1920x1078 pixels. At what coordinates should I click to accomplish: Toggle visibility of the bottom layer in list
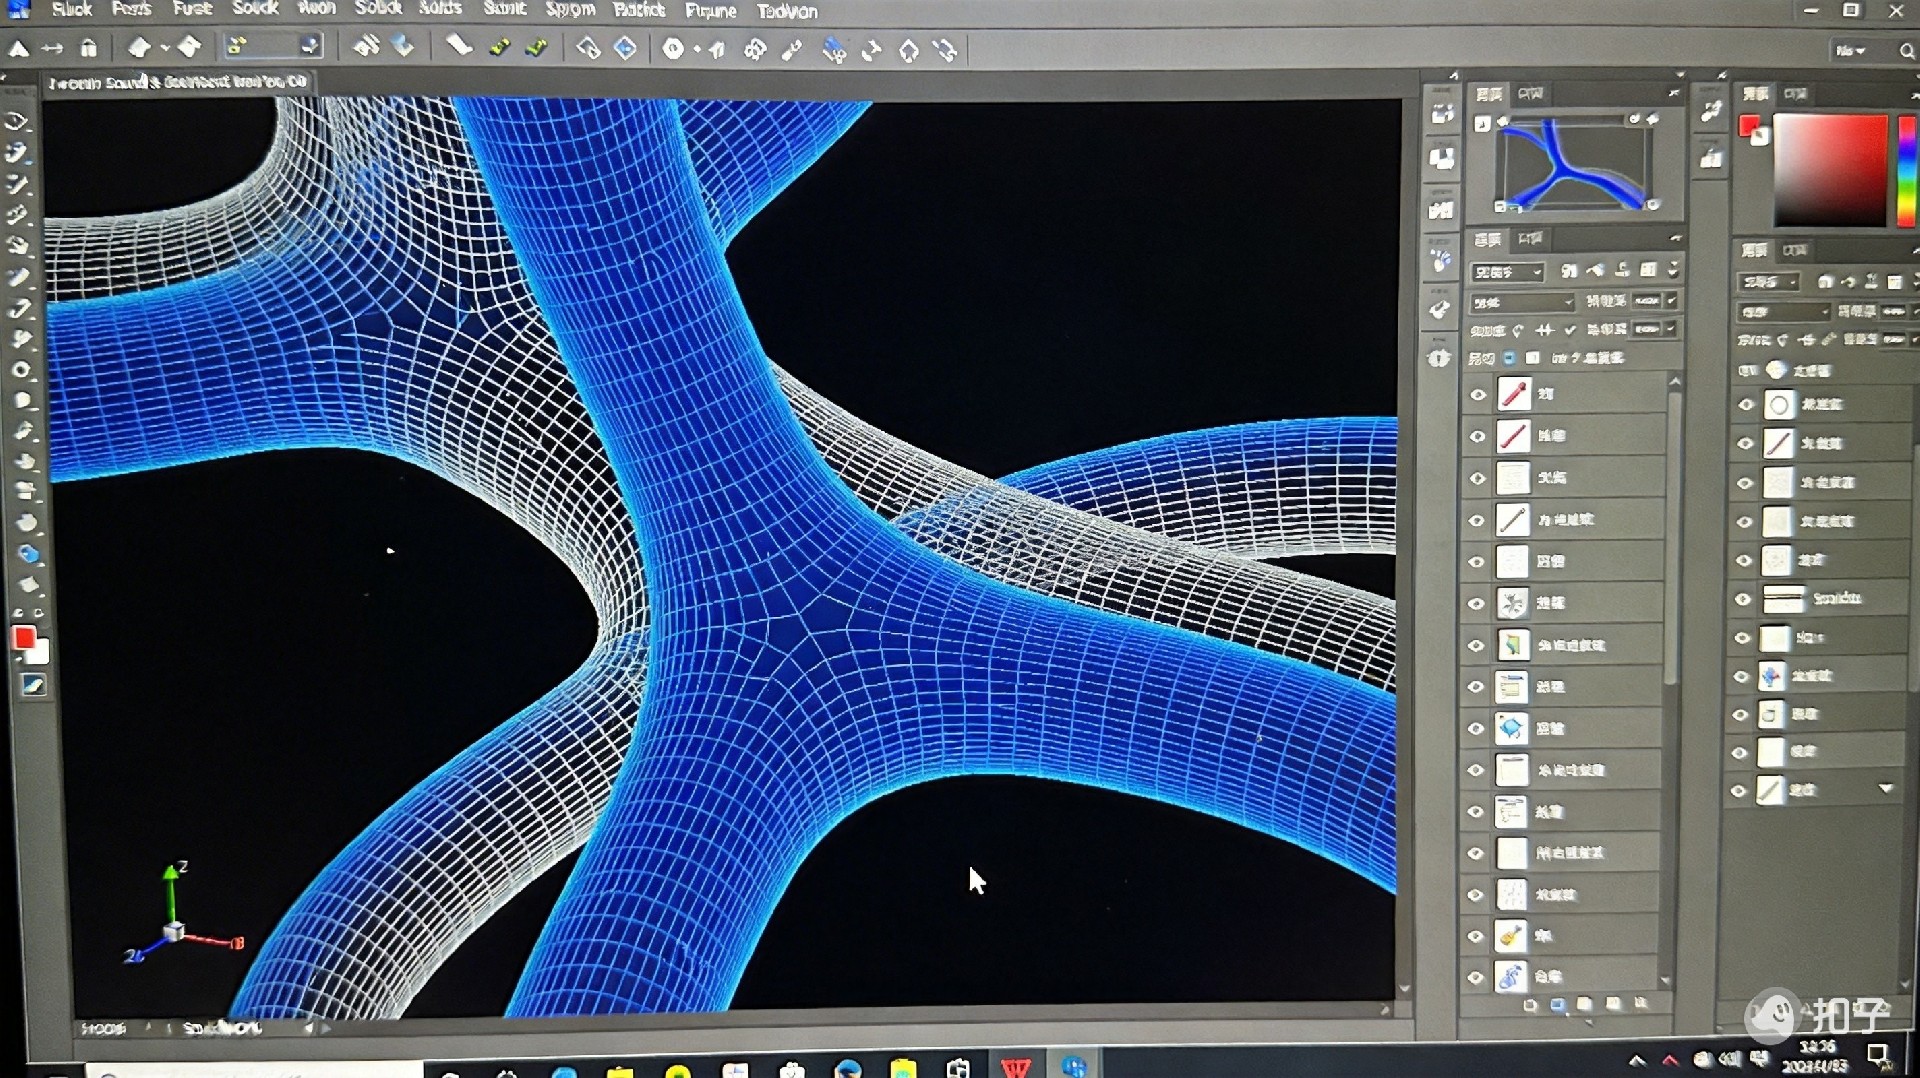coord(1475,977)
